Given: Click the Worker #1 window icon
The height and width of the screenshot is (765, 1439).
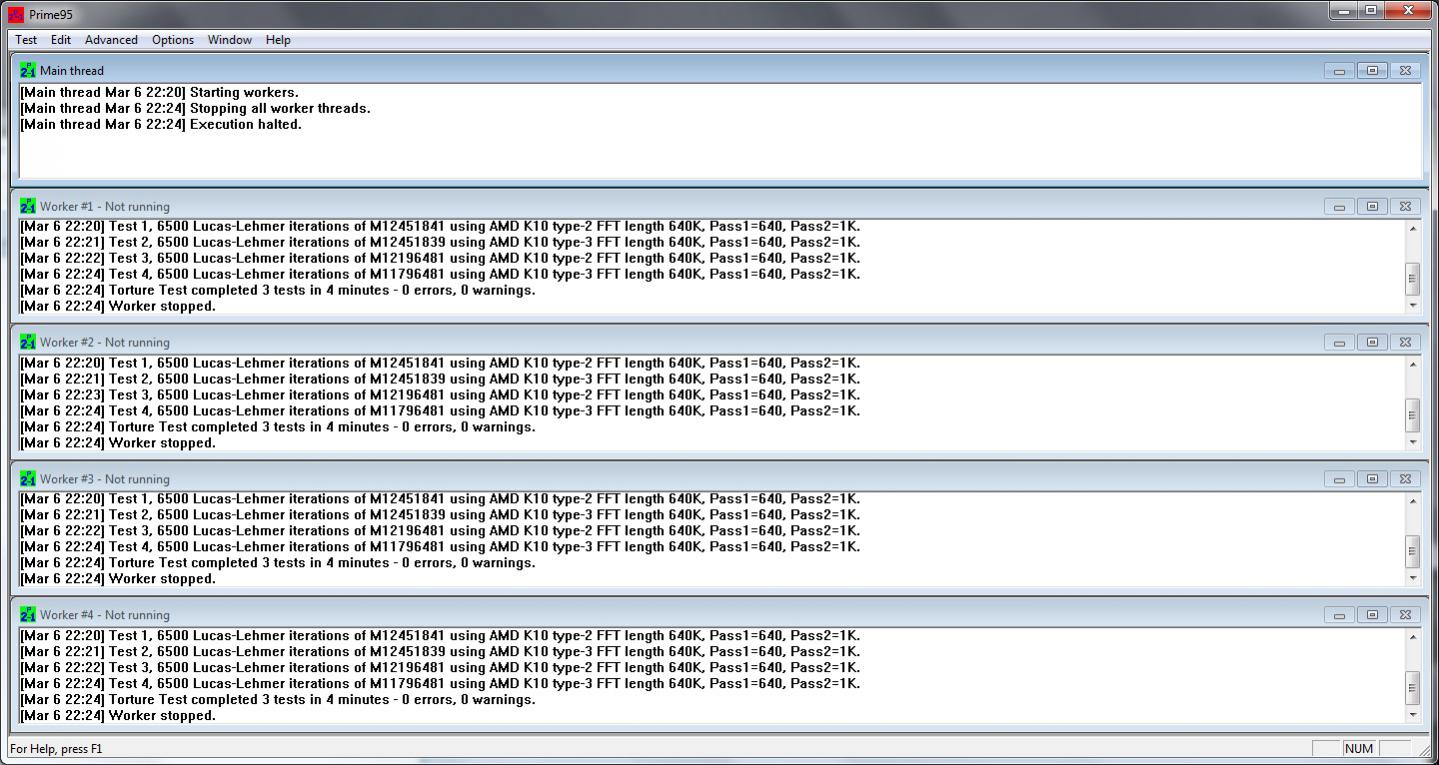Looking at the screenshot, I should [27, 206].
